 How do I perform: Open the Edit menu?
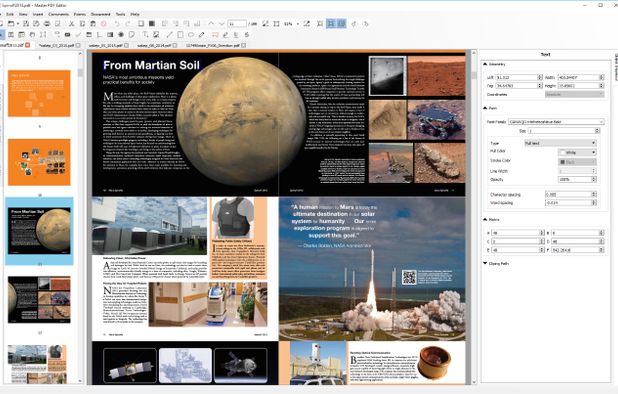tap(10, 14)
